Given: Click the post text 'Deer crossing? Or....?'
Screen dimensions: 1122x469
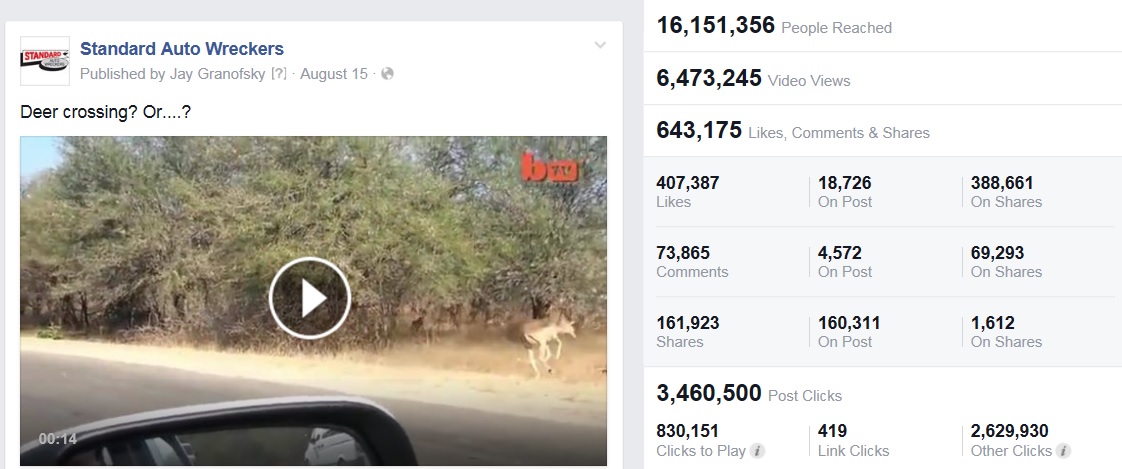Looking at the screenshot, I should 105,112.
